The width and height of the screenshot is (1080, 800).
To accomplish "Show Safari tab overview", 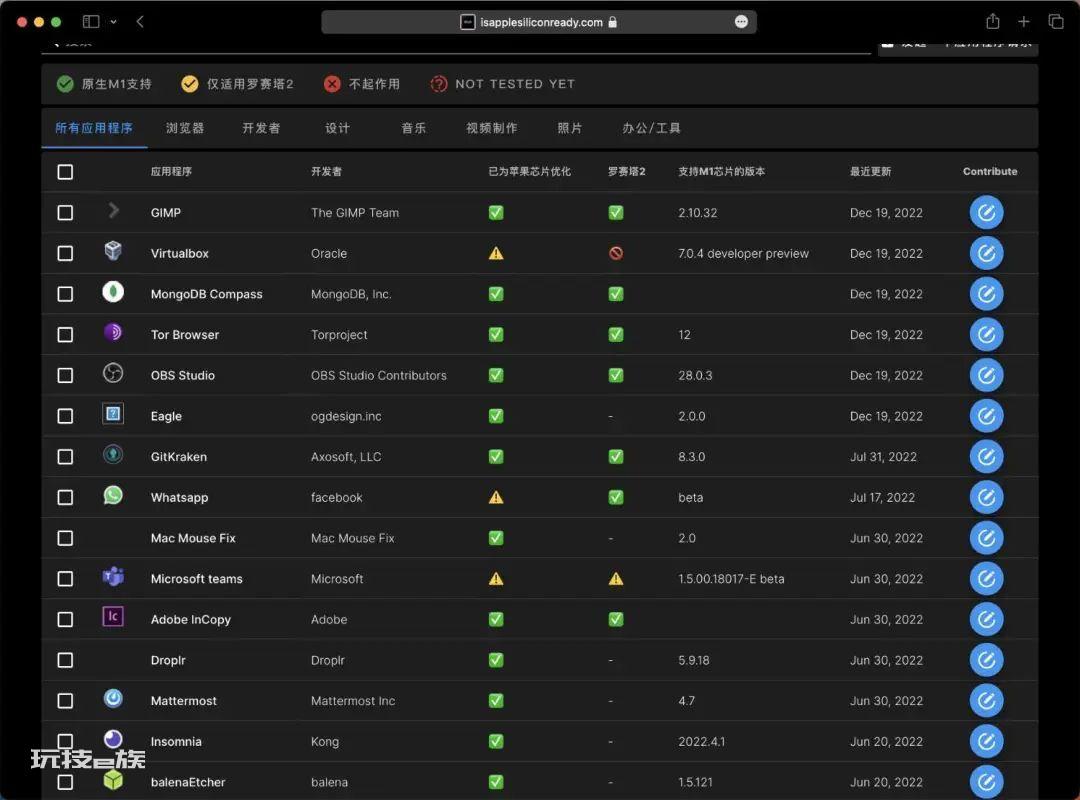I will click(1056, 22).
